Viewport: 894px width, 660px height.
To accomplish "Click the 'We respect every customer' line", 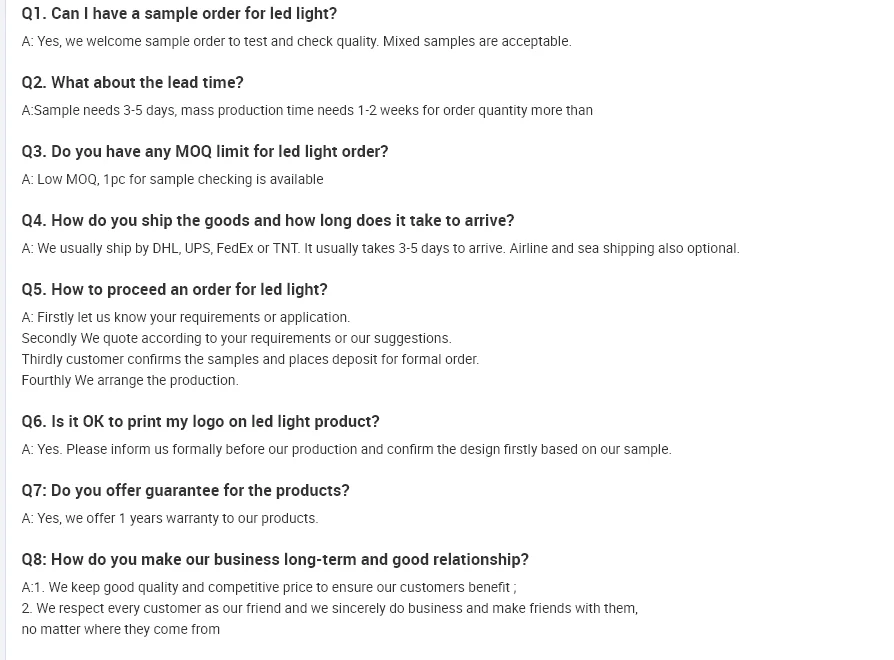I will [329, 608].
